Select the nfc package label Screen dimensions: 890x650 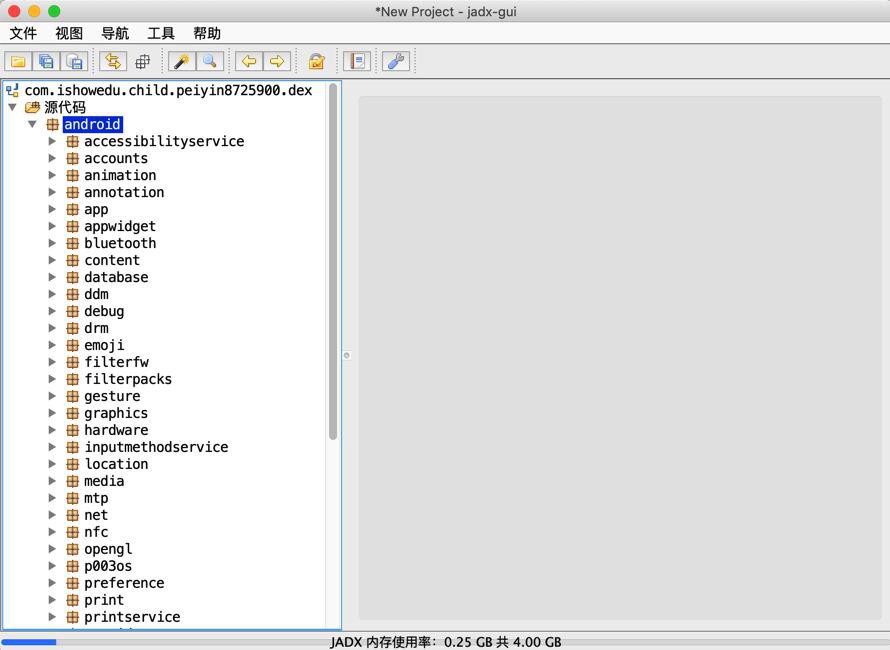click(96, 532)
